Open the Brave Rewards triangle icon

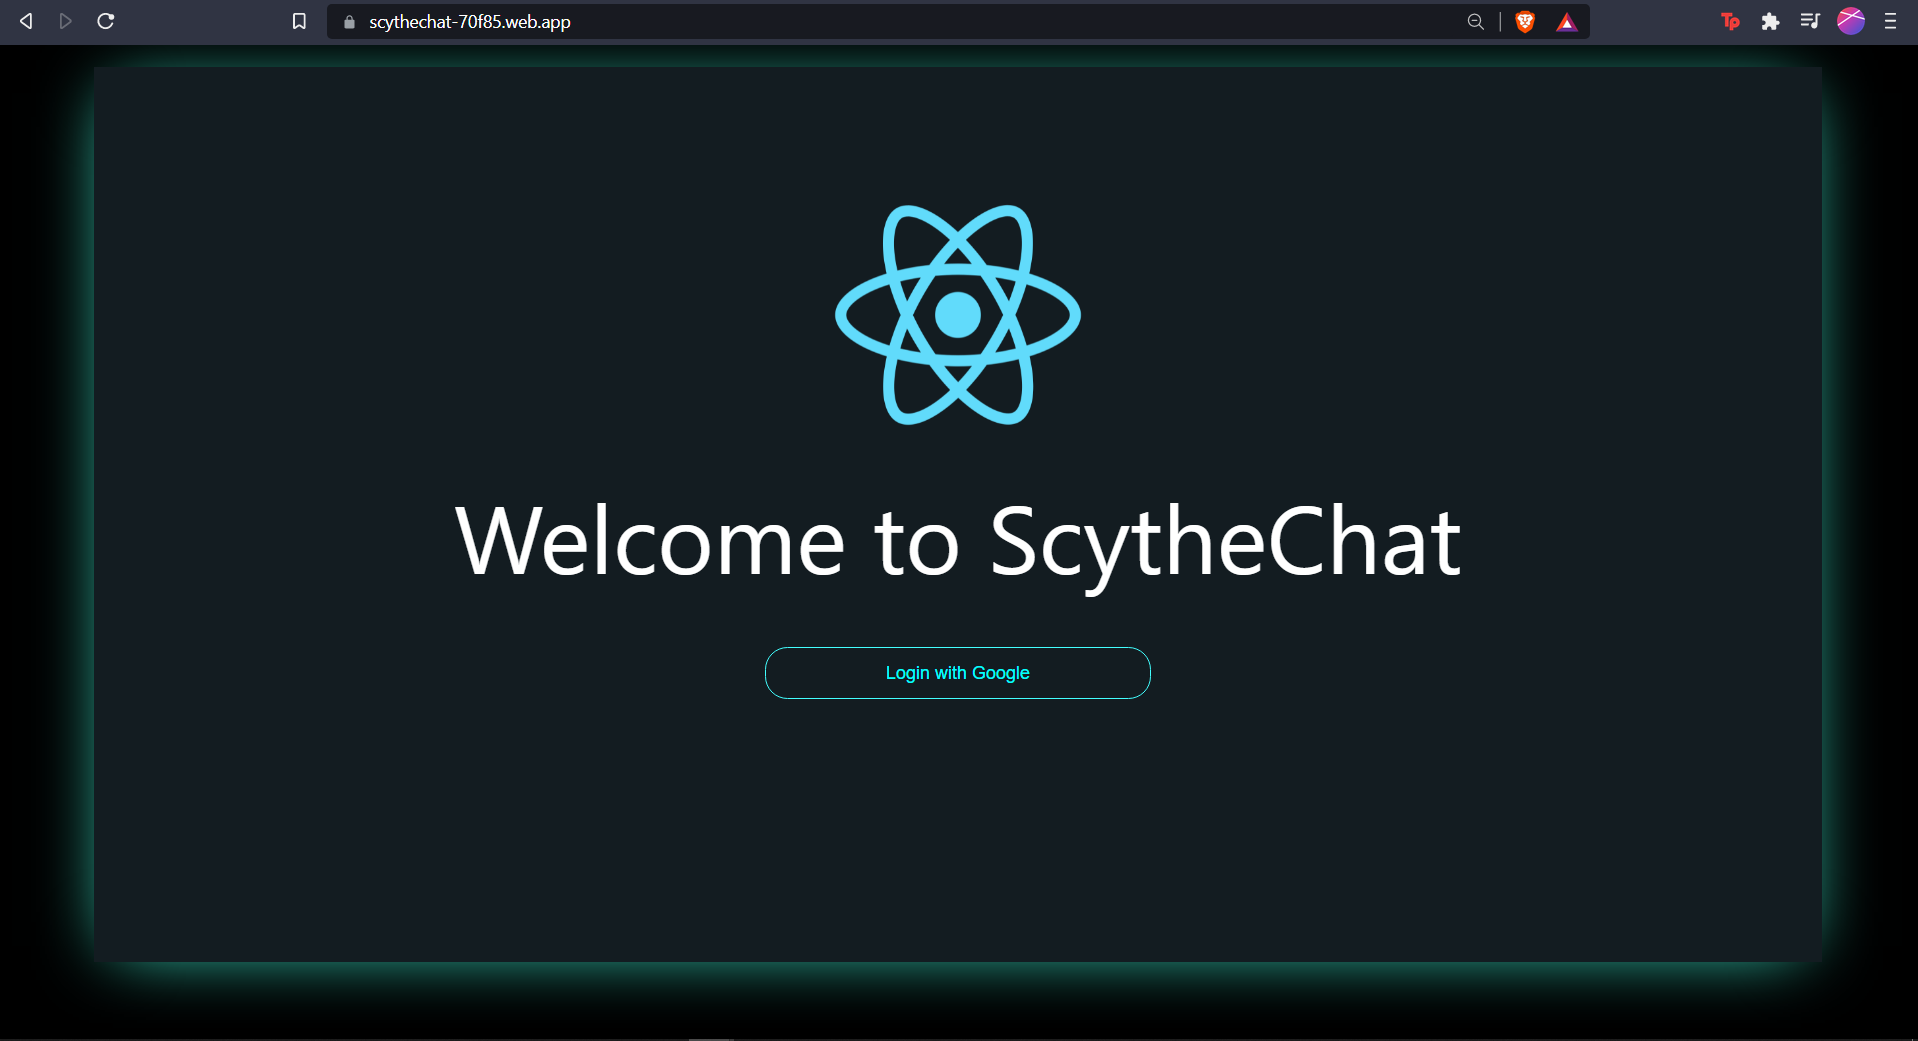pyautogui.click(x=1565, y=21)
